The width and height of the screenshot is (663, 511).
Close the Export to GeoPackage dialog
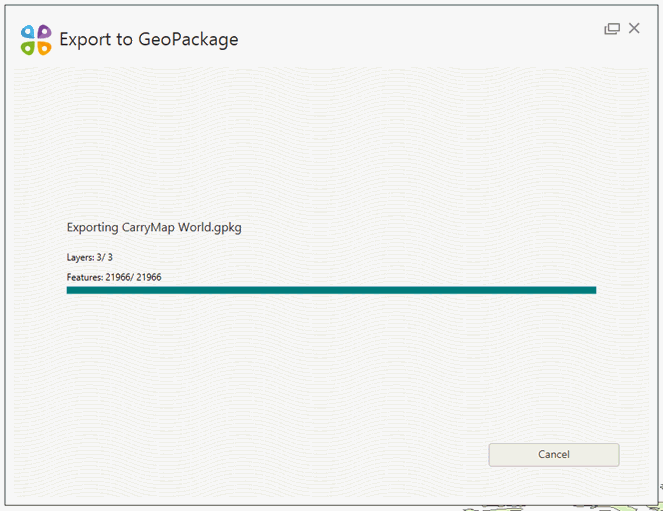pyautogui.click(x=634, y=29)
